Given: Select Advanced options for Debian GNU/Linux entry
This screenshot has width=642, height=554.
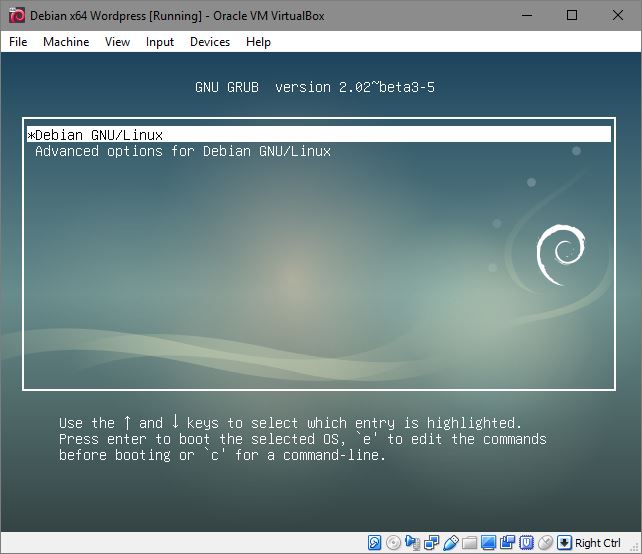Looking at the screenshot, I should tap(183, 151).
